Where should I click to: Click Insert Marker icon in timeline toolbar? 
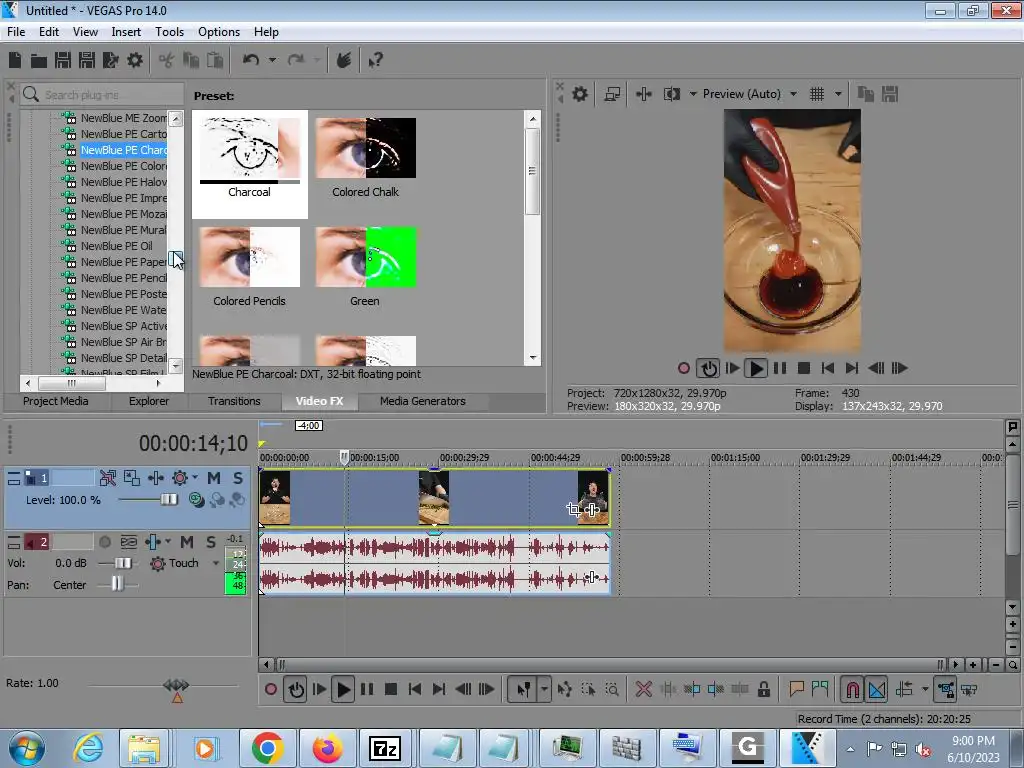[796, 689]
